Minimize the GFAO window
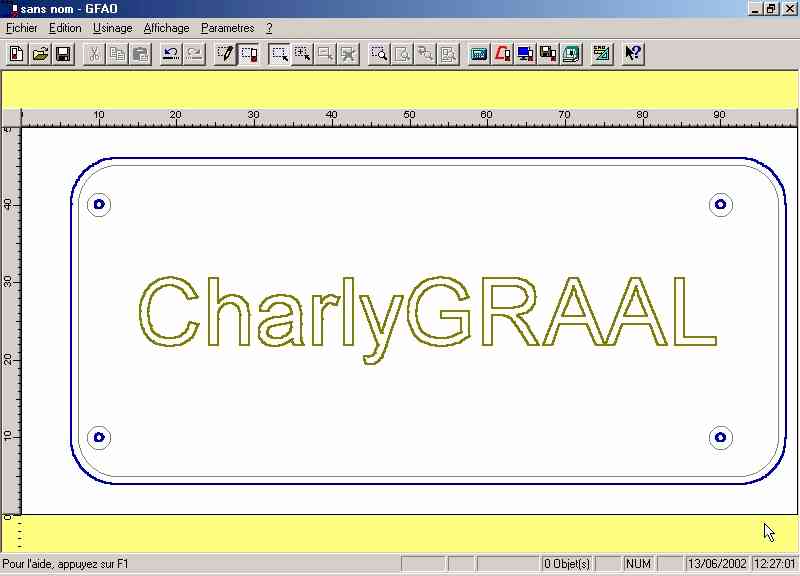 click(x=756, y=9)
